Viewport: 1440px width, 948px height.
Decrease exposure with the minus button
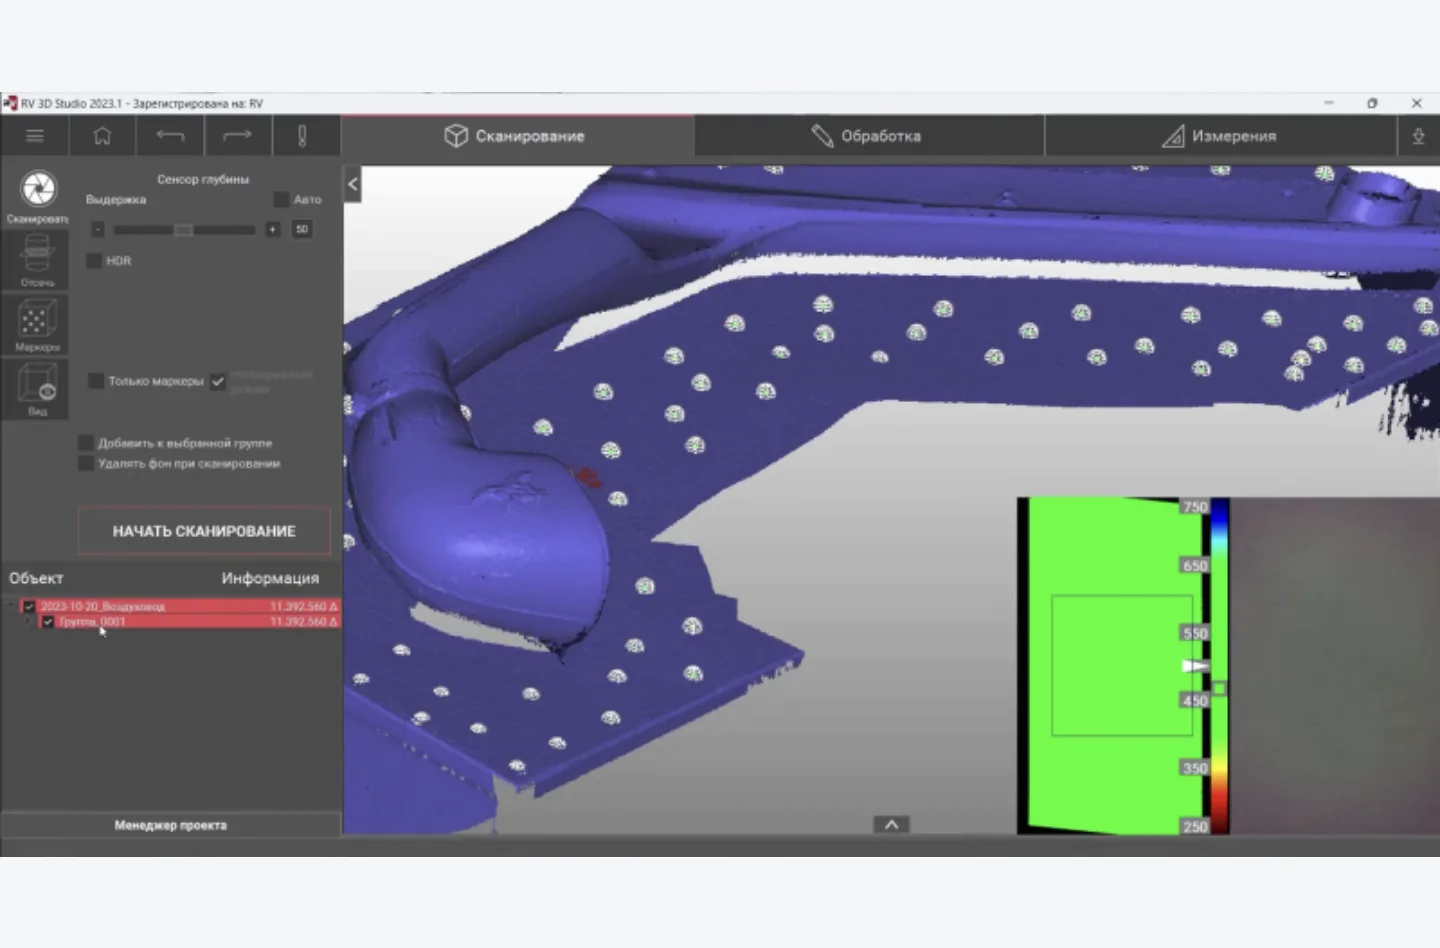97,230
